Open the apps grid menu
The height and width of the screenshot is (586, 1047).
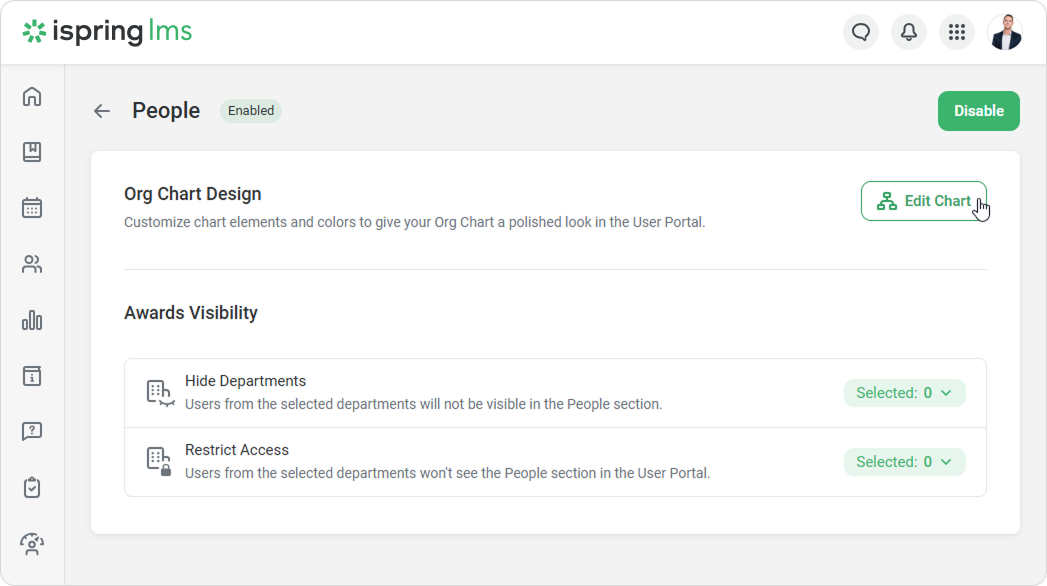957,32
